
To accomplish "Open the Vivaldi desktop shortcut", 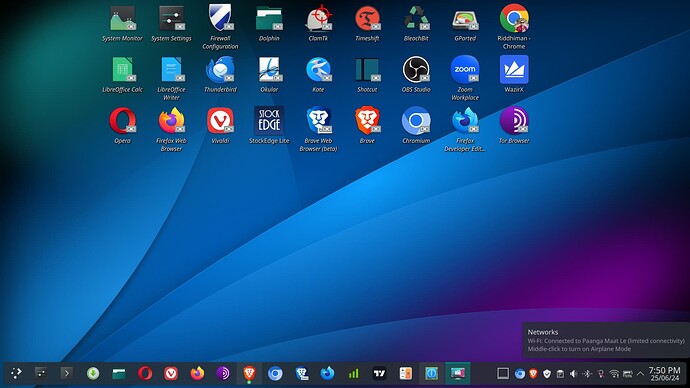I will 220,121.
